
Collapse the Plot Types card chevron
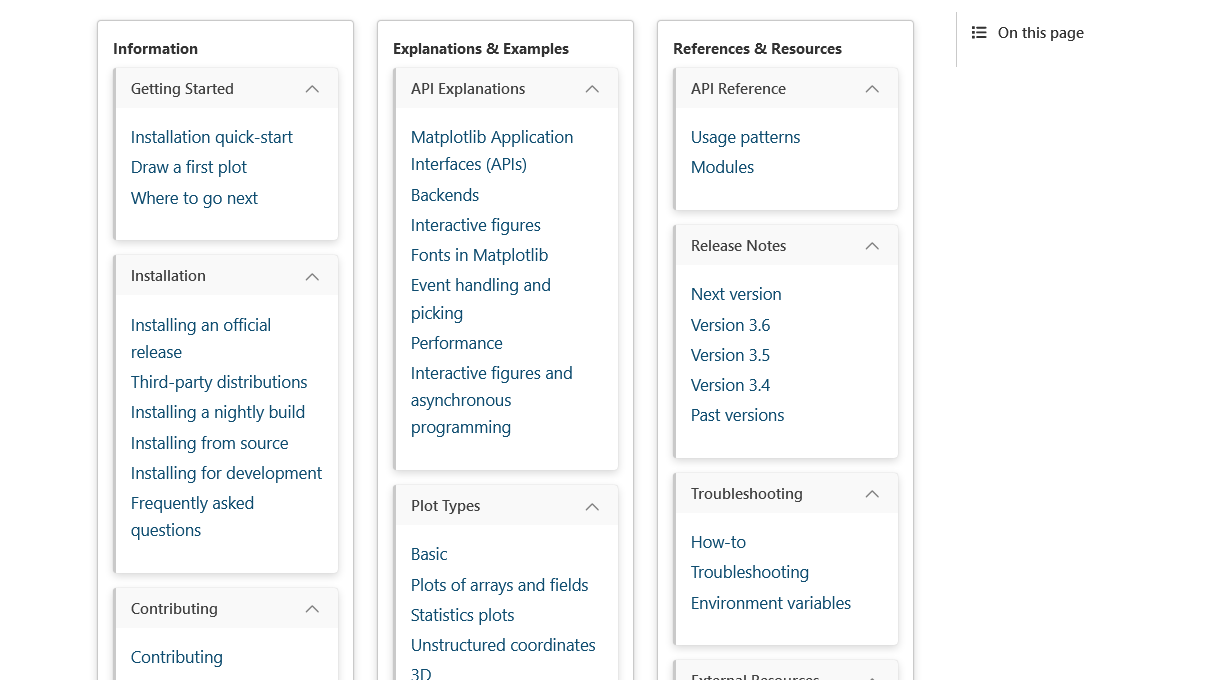click(592, 506)
